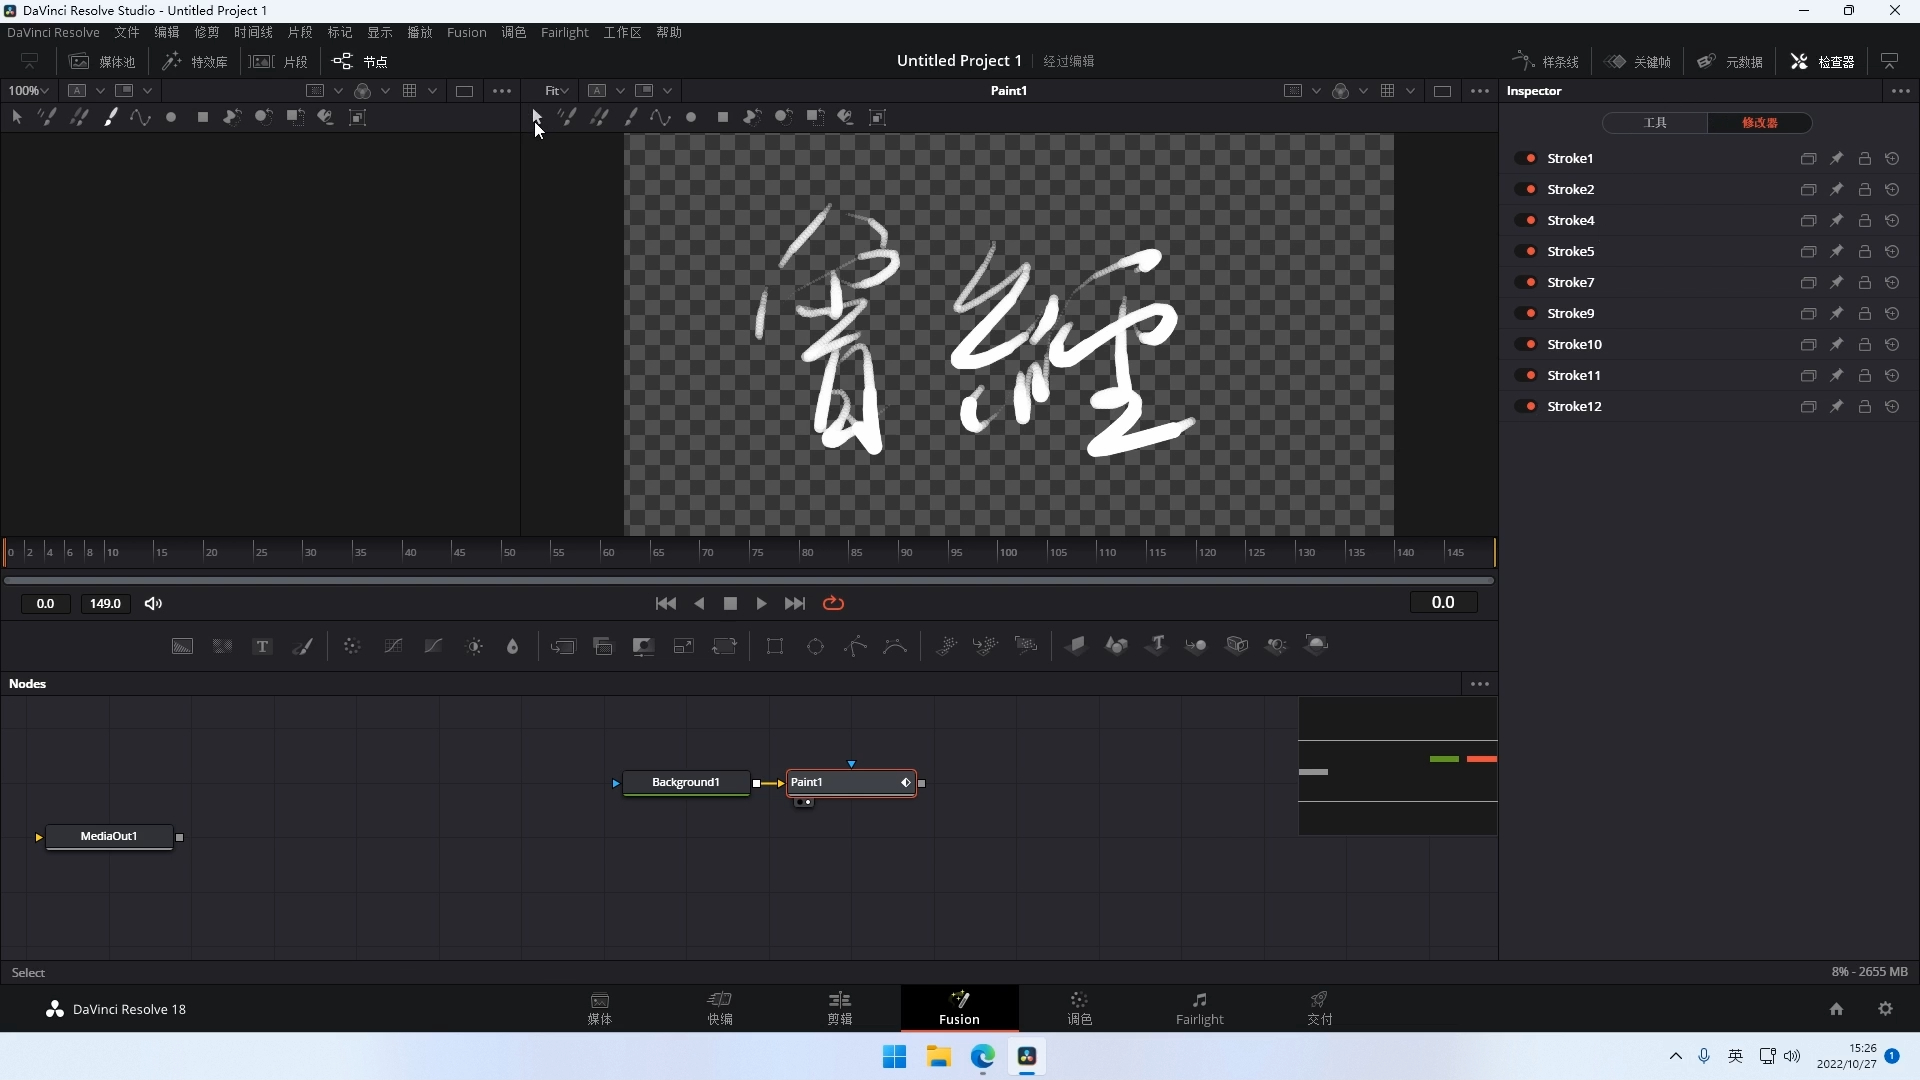The width and height of the screenshot is (1920, 1080).
Task: Open the Fairlight menu
Action: [565, 32]
